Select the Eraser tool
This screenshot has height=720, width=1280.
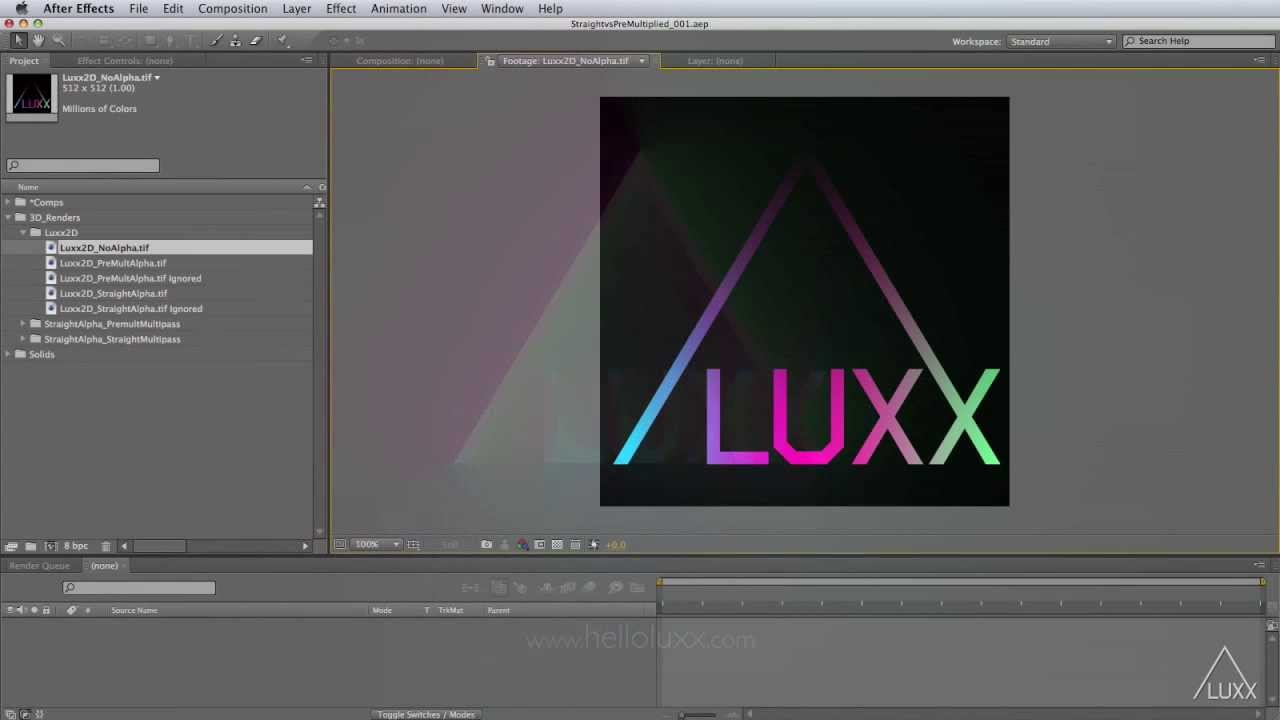pyautogui.click(x=255, y=40)
